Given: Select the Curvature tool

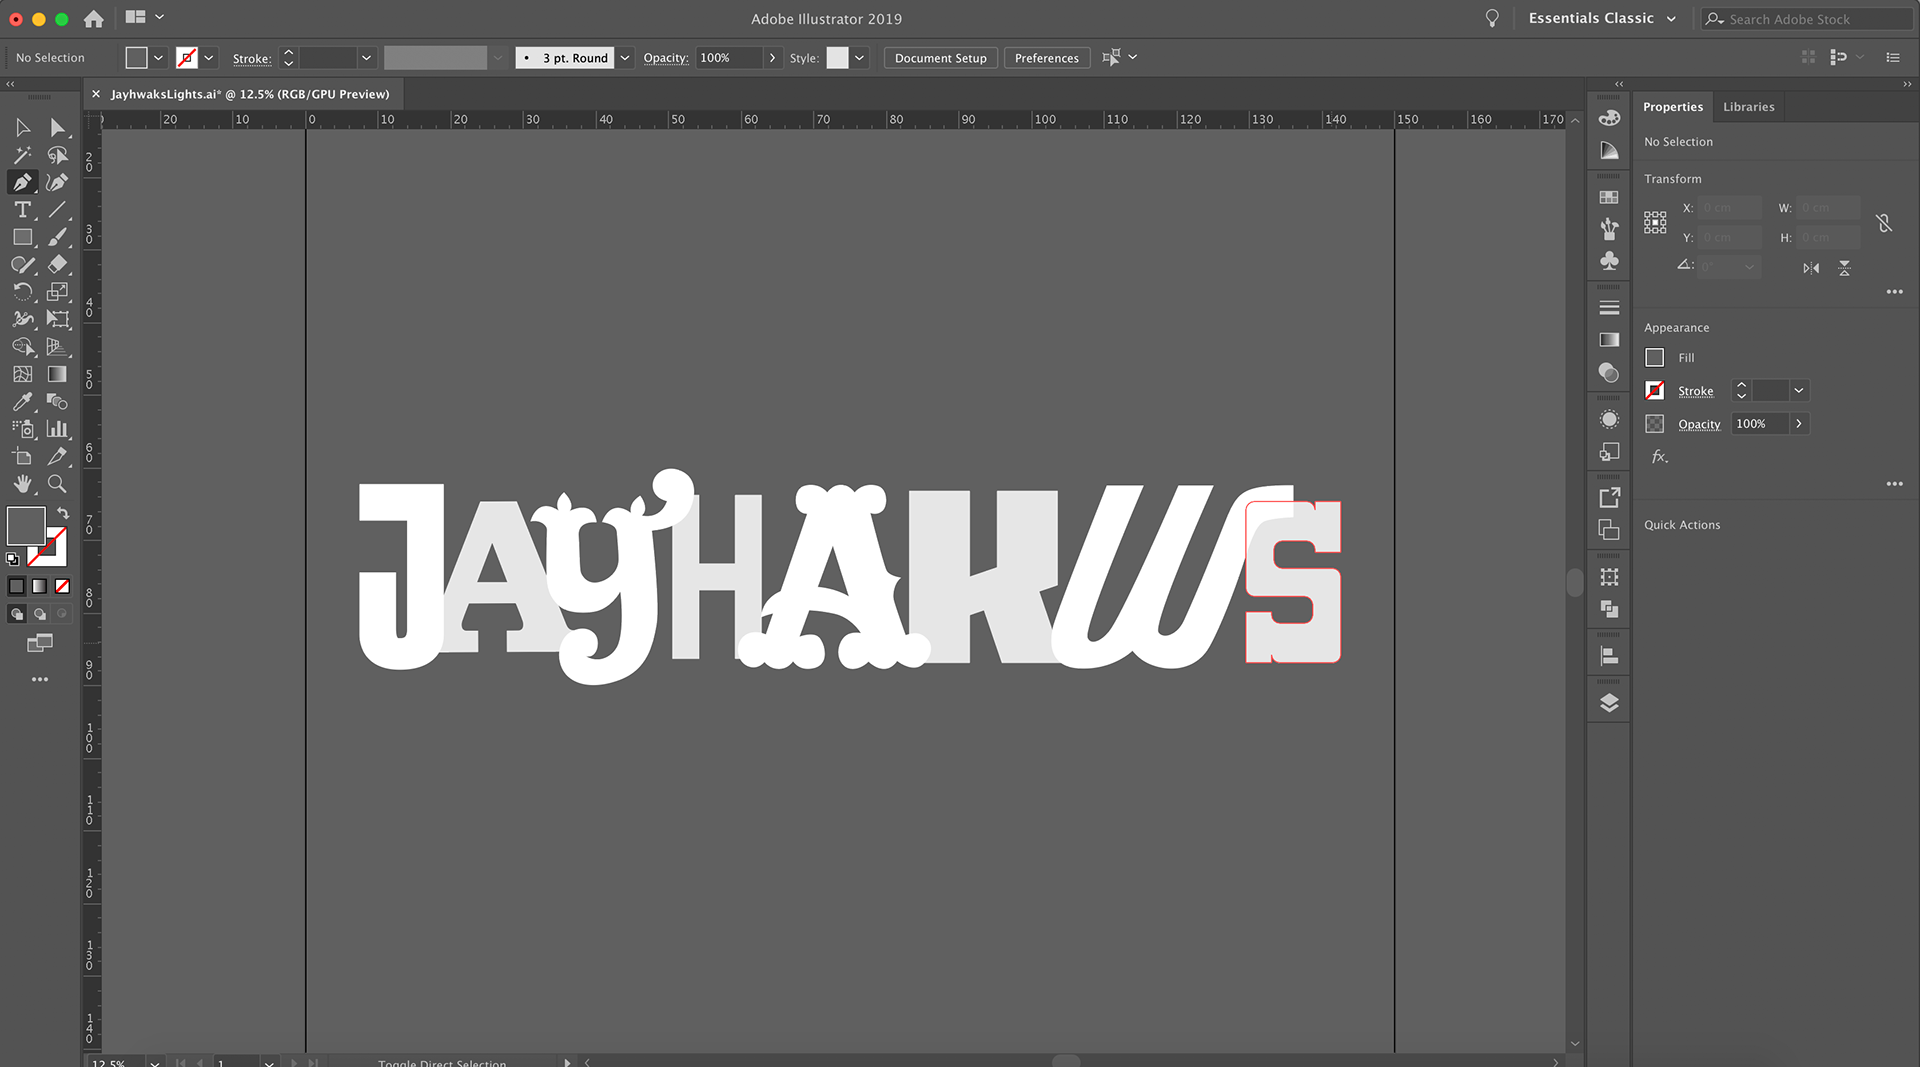Looking at the screenshot, I should 57,182.
